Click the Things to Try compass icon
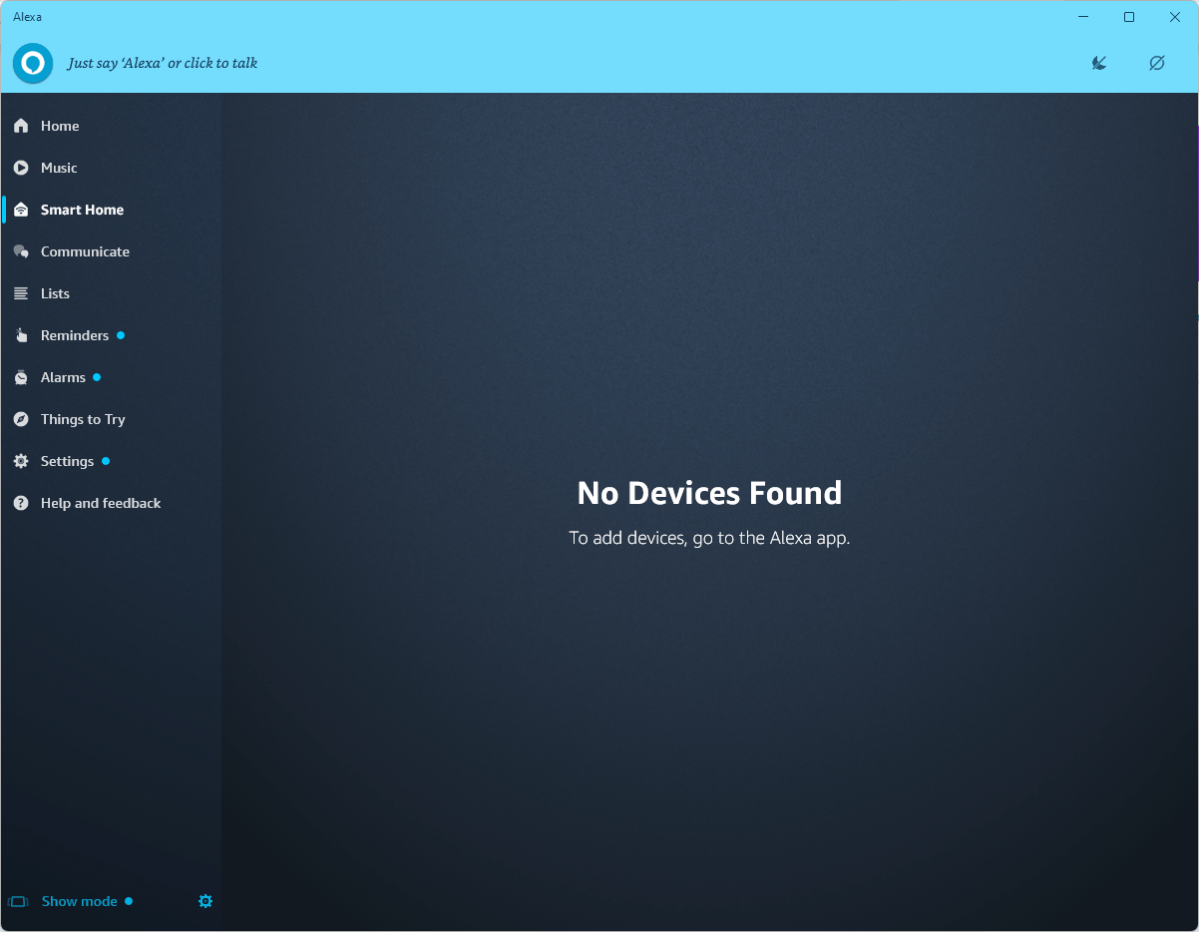The height and width of the screenshot is (932, 1199). (x=21, y=419)
